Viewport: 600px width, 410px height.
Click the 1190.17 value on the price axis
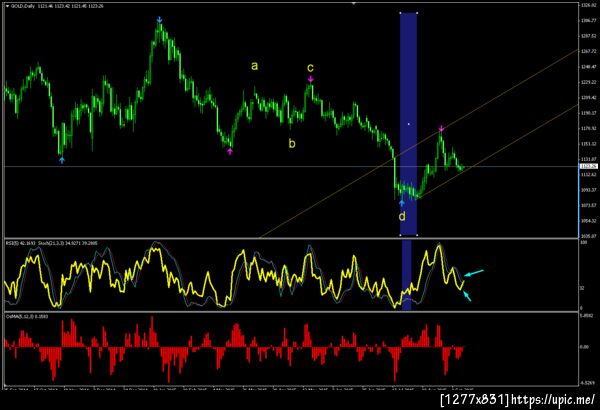[589, 113]
